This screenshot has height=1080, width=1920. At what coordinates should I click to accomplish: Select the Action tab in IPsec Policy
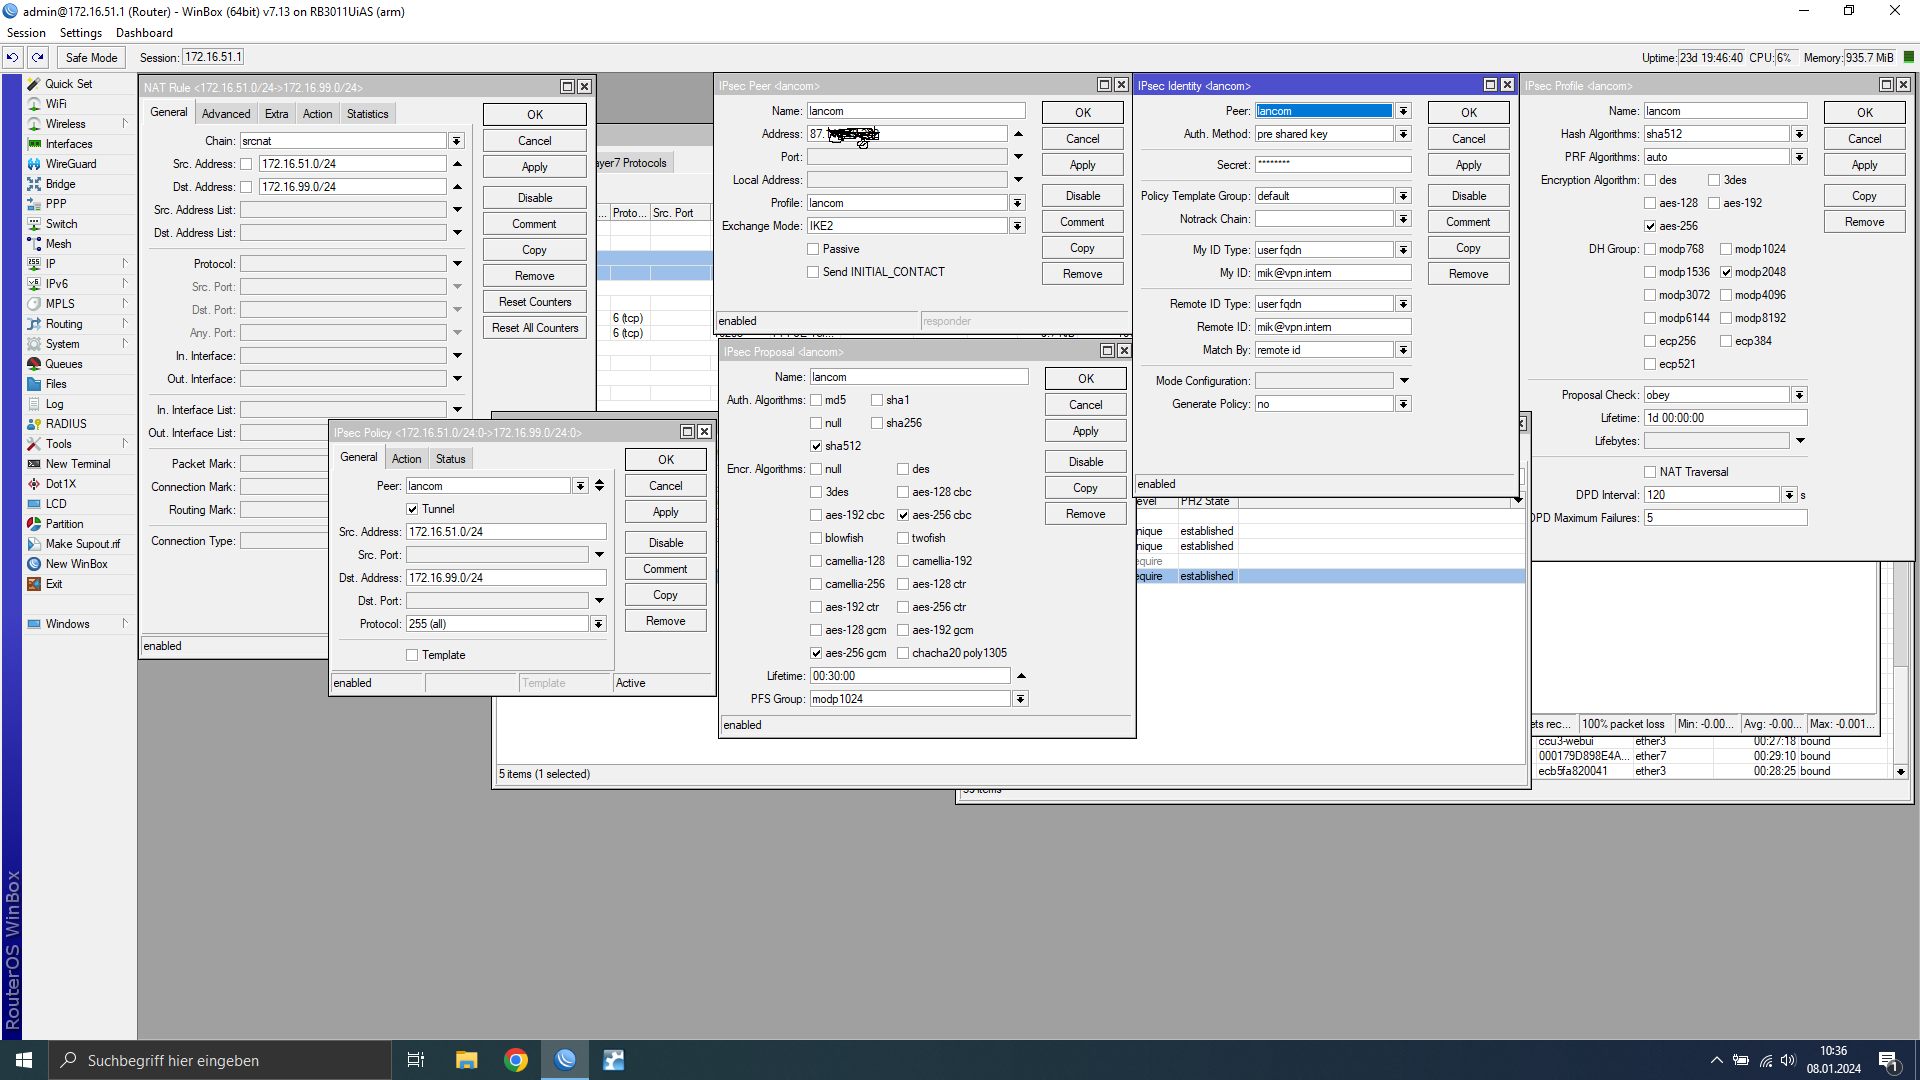point(406,459)
